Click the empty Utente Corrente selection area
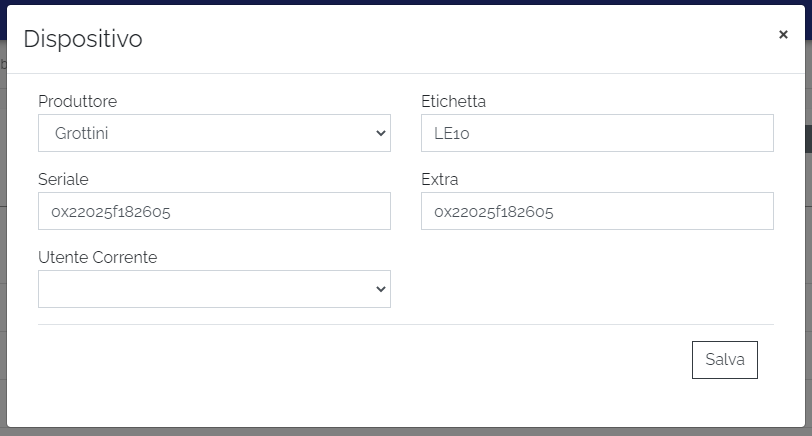This screenshot has height=436, width=812. click(x=200, y=289)
